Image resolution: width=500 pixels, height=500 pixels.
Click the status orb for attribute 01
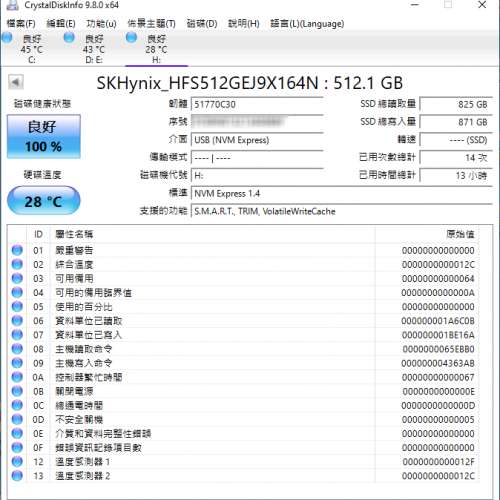17,250
